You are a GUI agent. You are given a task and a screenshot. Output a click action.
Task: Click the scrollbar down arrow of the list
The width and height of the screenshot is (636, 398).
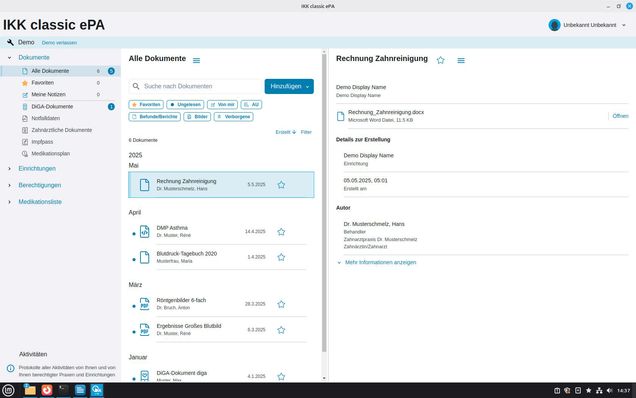[324, 378]
